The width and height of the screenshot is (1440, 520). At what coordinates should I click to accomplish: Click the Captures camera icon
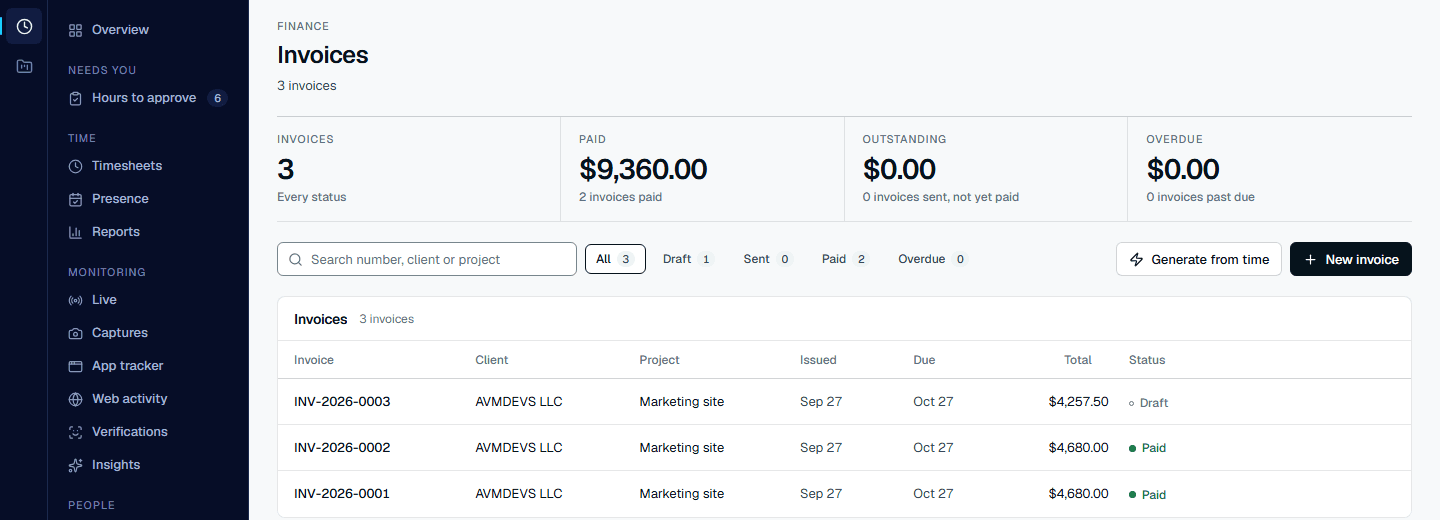pos(75,333)
